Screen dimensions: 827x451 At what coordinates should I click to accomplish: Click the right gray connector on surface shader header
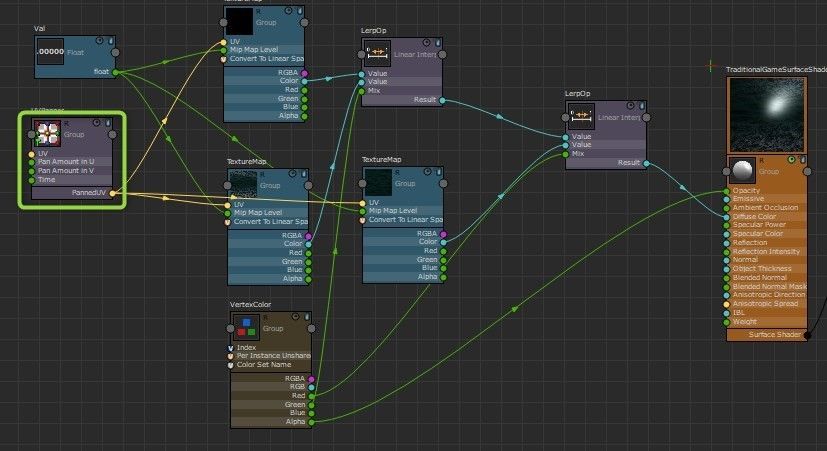coord(807,171)
